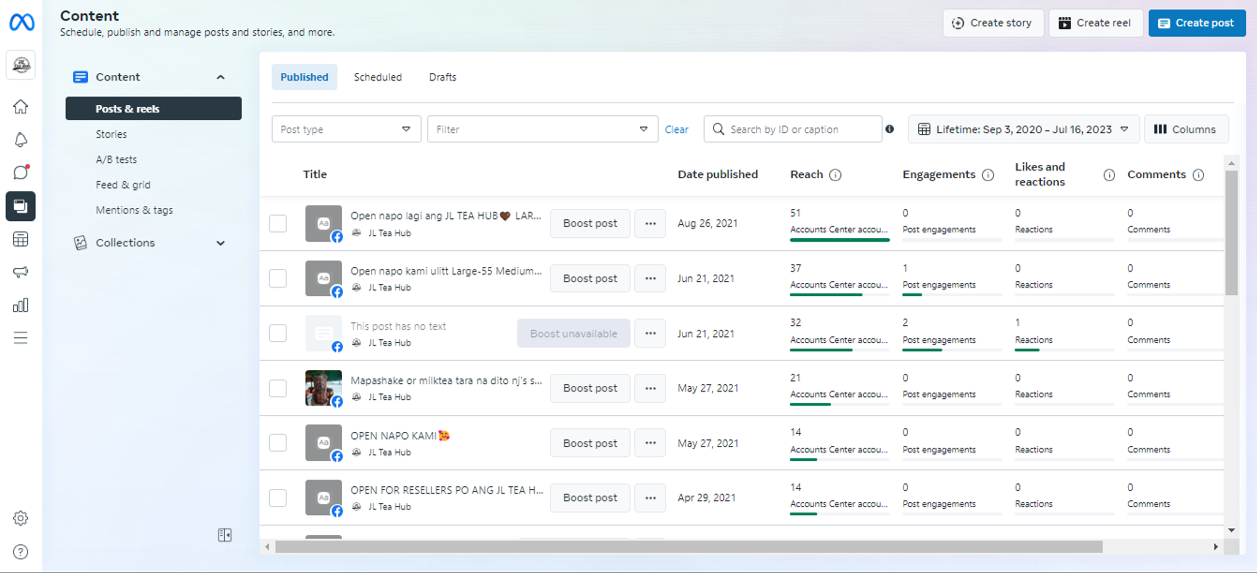Open Feed & grid in sidebar
Screen dimensions: 1257x573
coord(122,185)
